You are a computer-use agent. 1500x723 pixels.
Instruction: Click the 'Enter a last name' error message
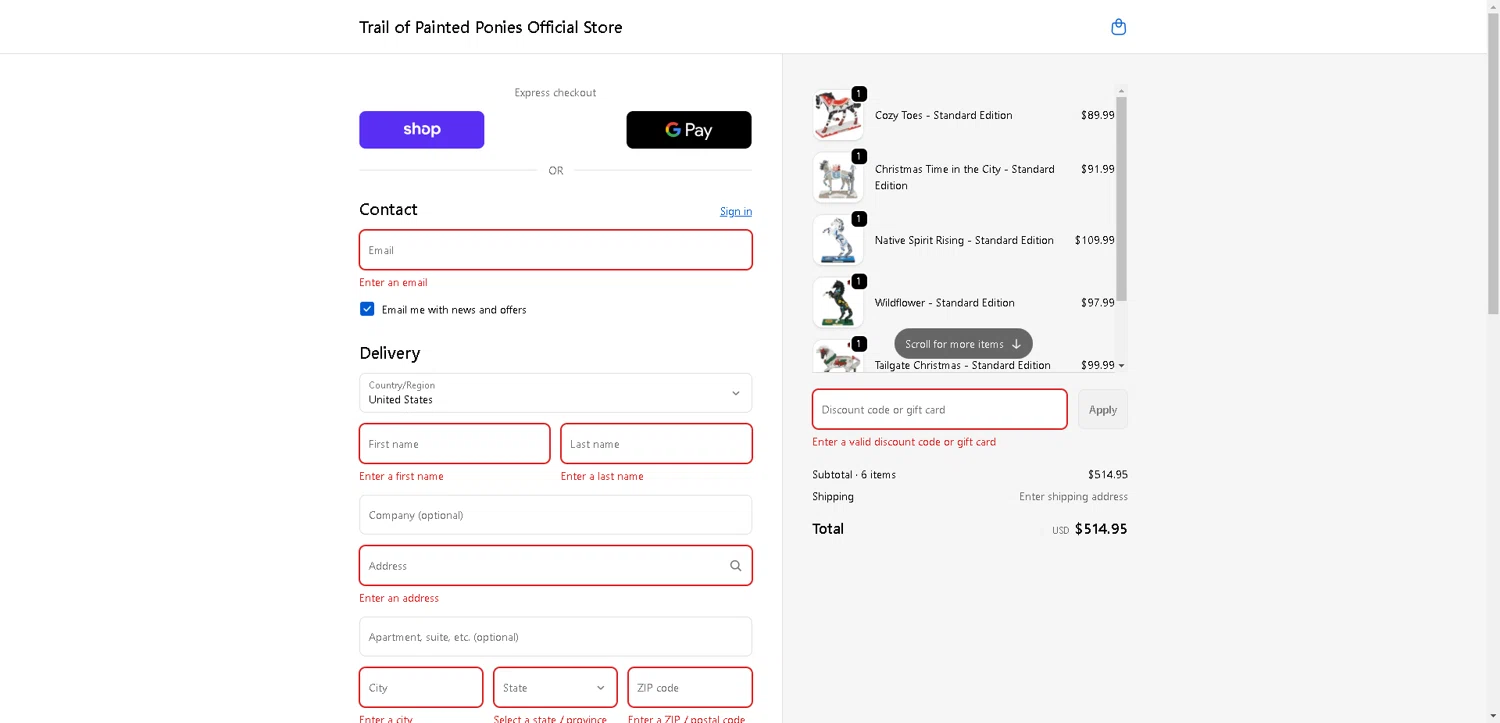(x=602, y=477)
